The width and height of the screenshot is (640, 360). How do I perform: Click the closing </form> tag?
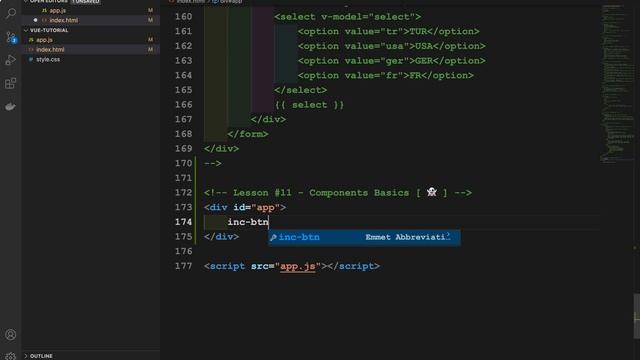coord(248,134)
